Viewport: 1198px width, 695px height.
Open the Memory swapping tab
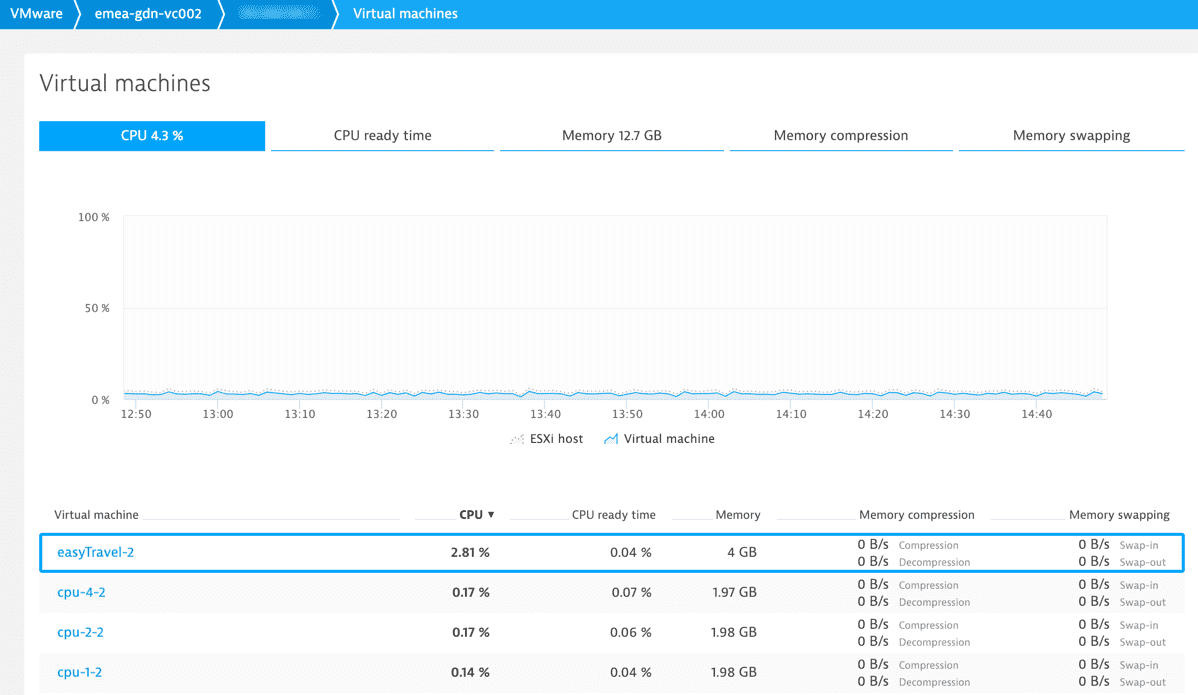[1071, 136]
